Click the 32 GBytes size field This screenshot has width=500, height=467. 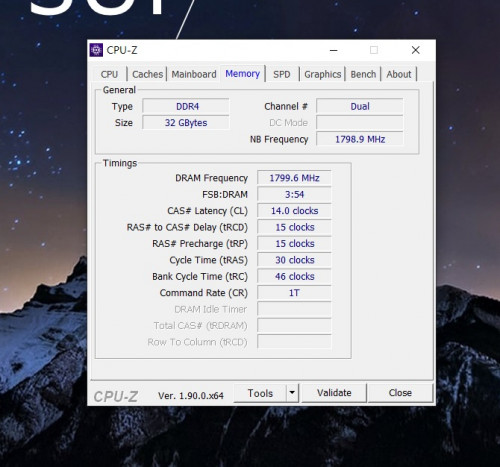pyautogui.click(x=186, y=123)
